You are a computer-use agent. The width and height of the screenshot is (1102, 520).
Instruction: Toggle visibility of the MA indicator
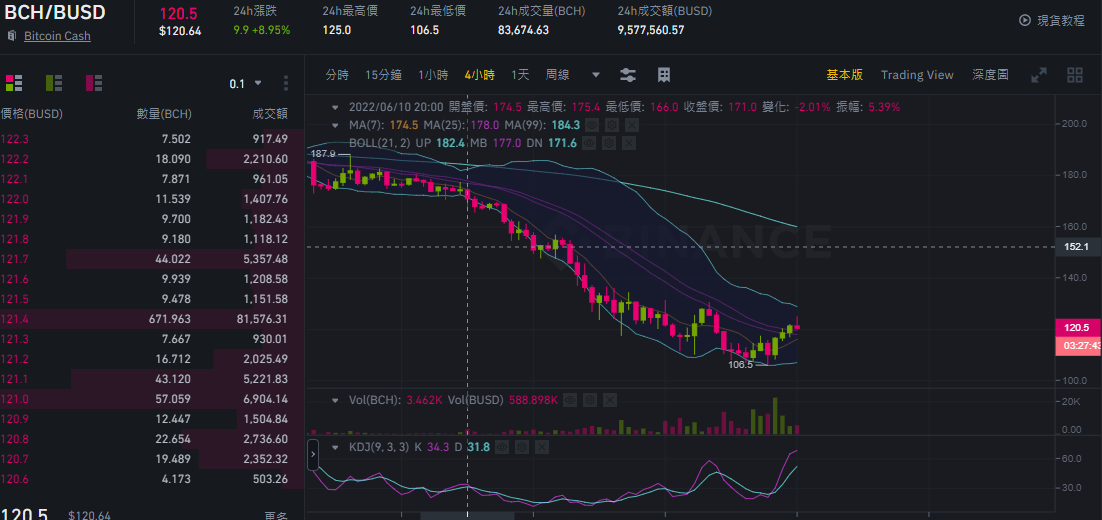tap(591, 125)
